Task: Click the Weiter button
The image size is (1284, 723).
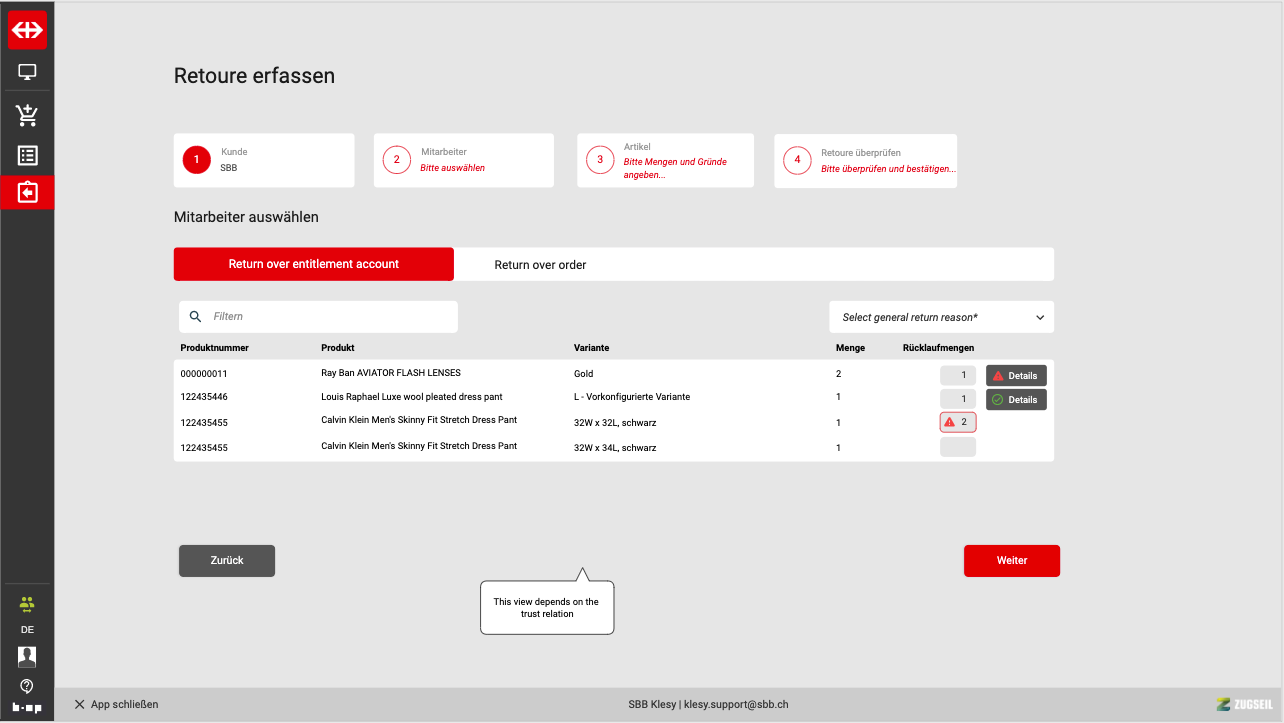Action: (1011, 561)
